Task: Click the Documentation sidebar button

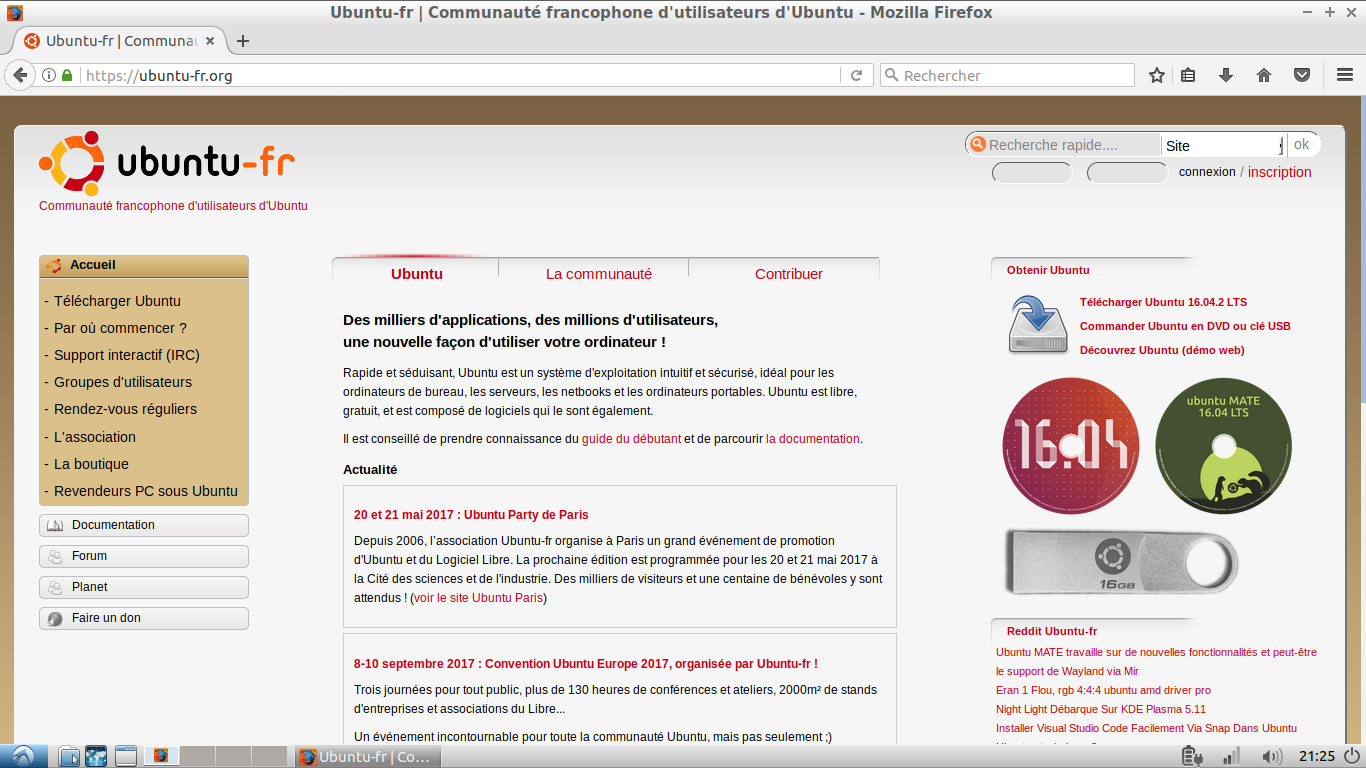Action: click(x=144, y=525)
